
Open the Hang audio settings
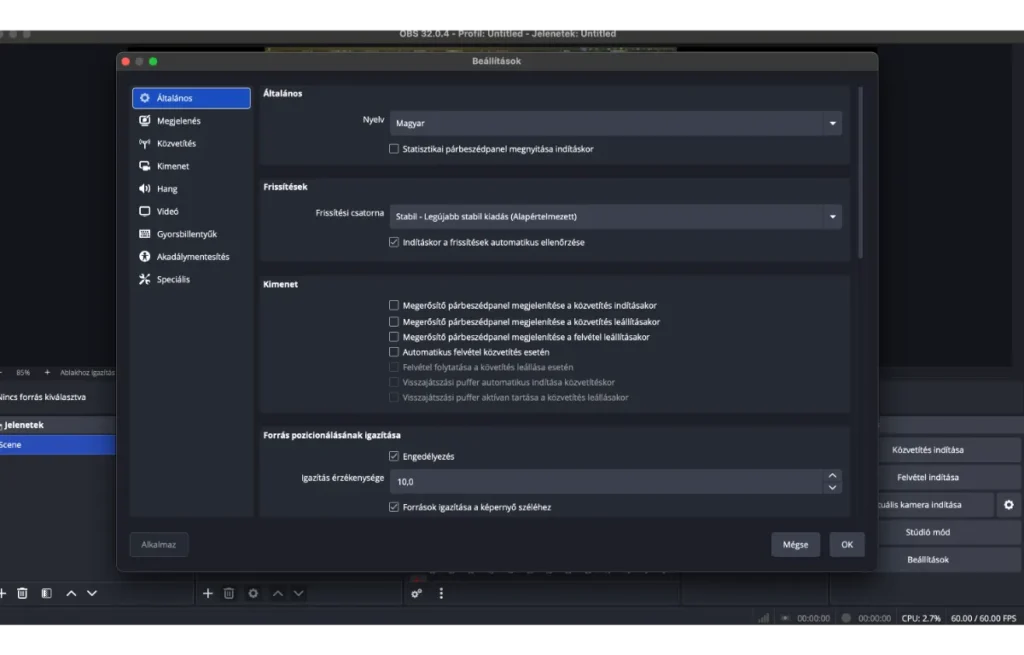(x=191, y=189)
